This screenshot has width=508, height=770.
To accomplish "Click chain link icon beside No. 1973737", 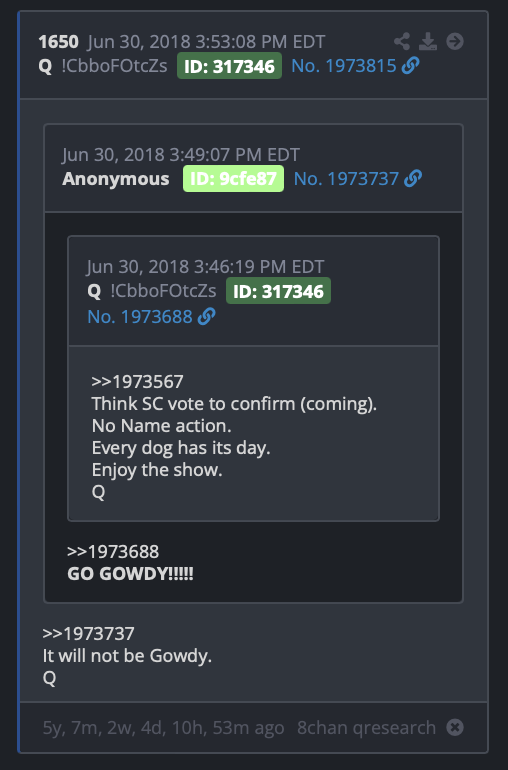I will coord(413,179).
